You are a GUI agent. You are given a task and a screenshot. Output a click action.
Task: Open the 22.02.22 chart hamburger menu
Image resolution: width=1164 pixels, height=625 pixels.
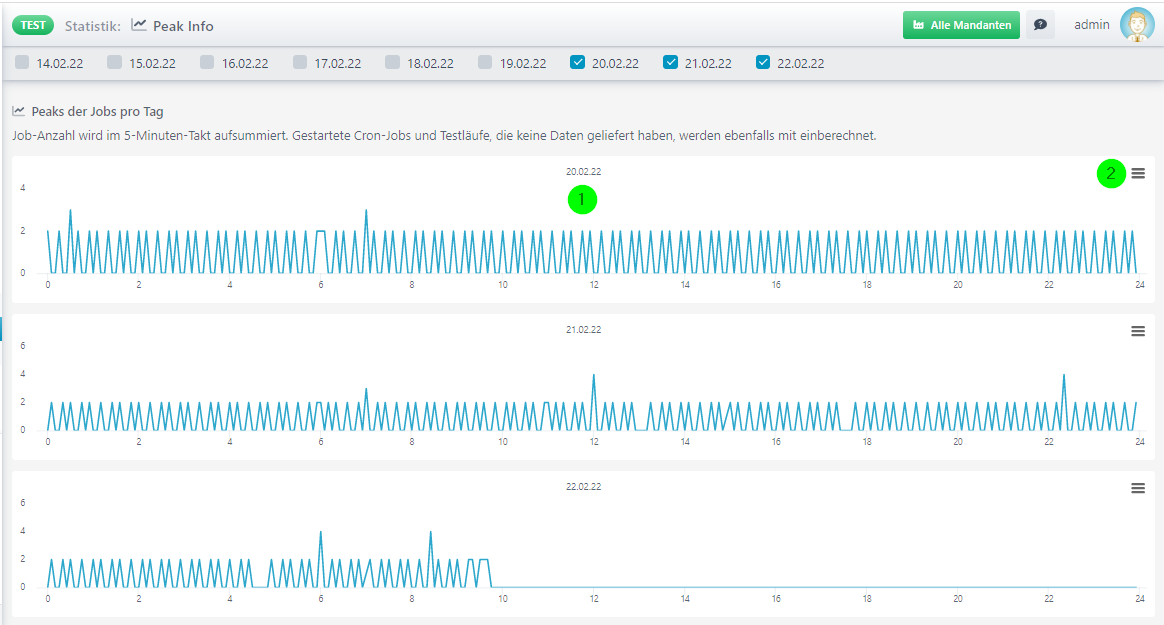1138,488
